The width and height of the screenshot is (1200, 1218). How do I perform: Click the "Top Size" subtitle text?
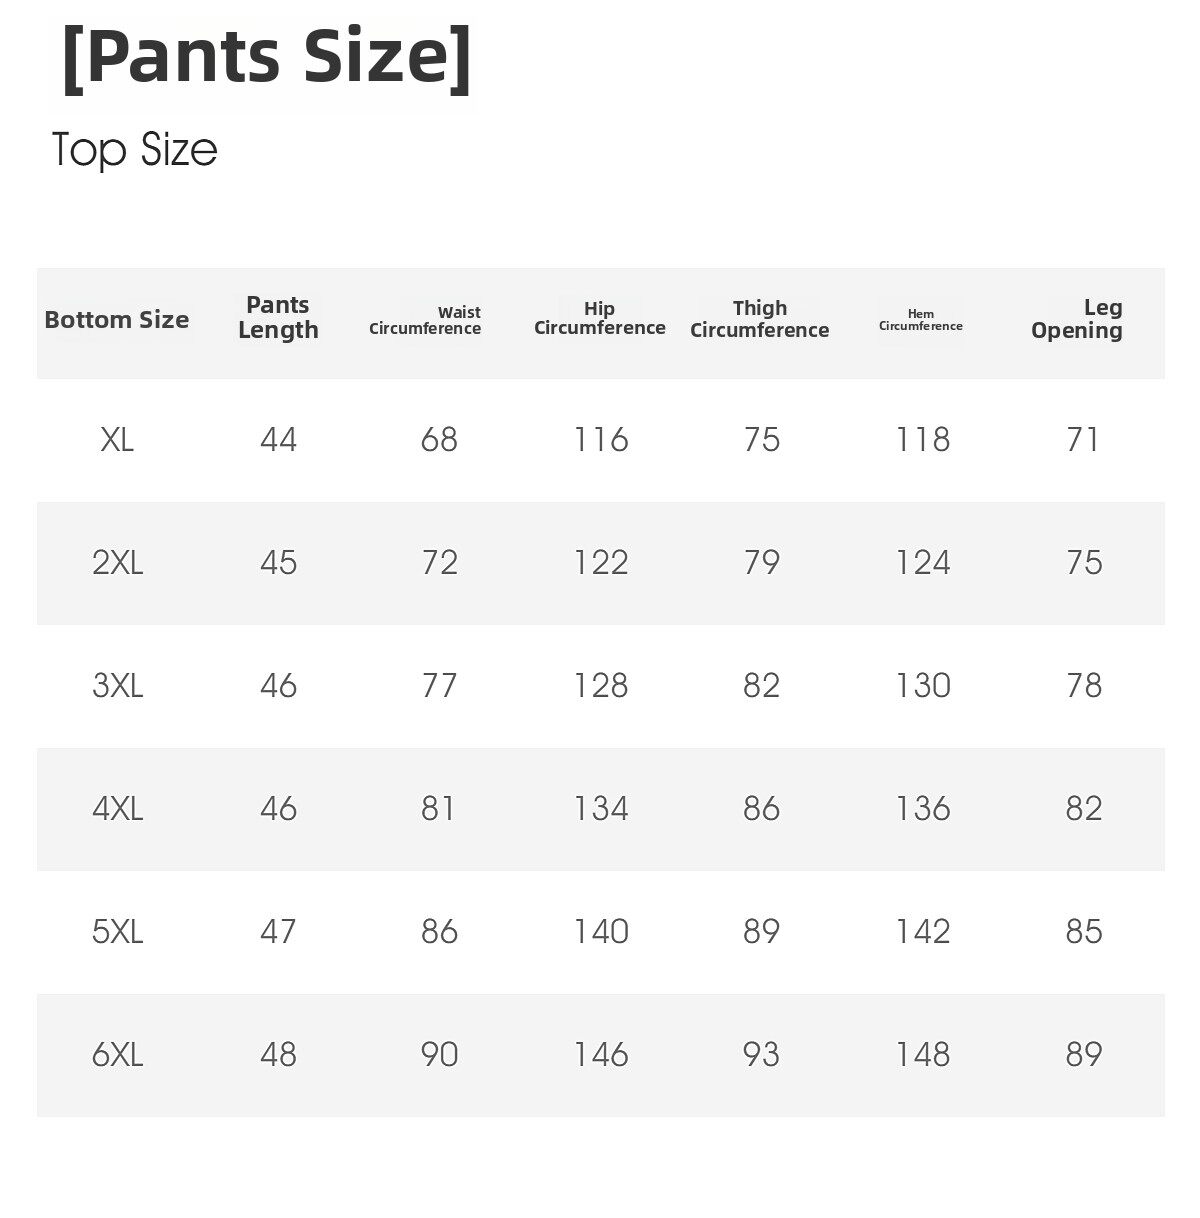tap(134, 150)
